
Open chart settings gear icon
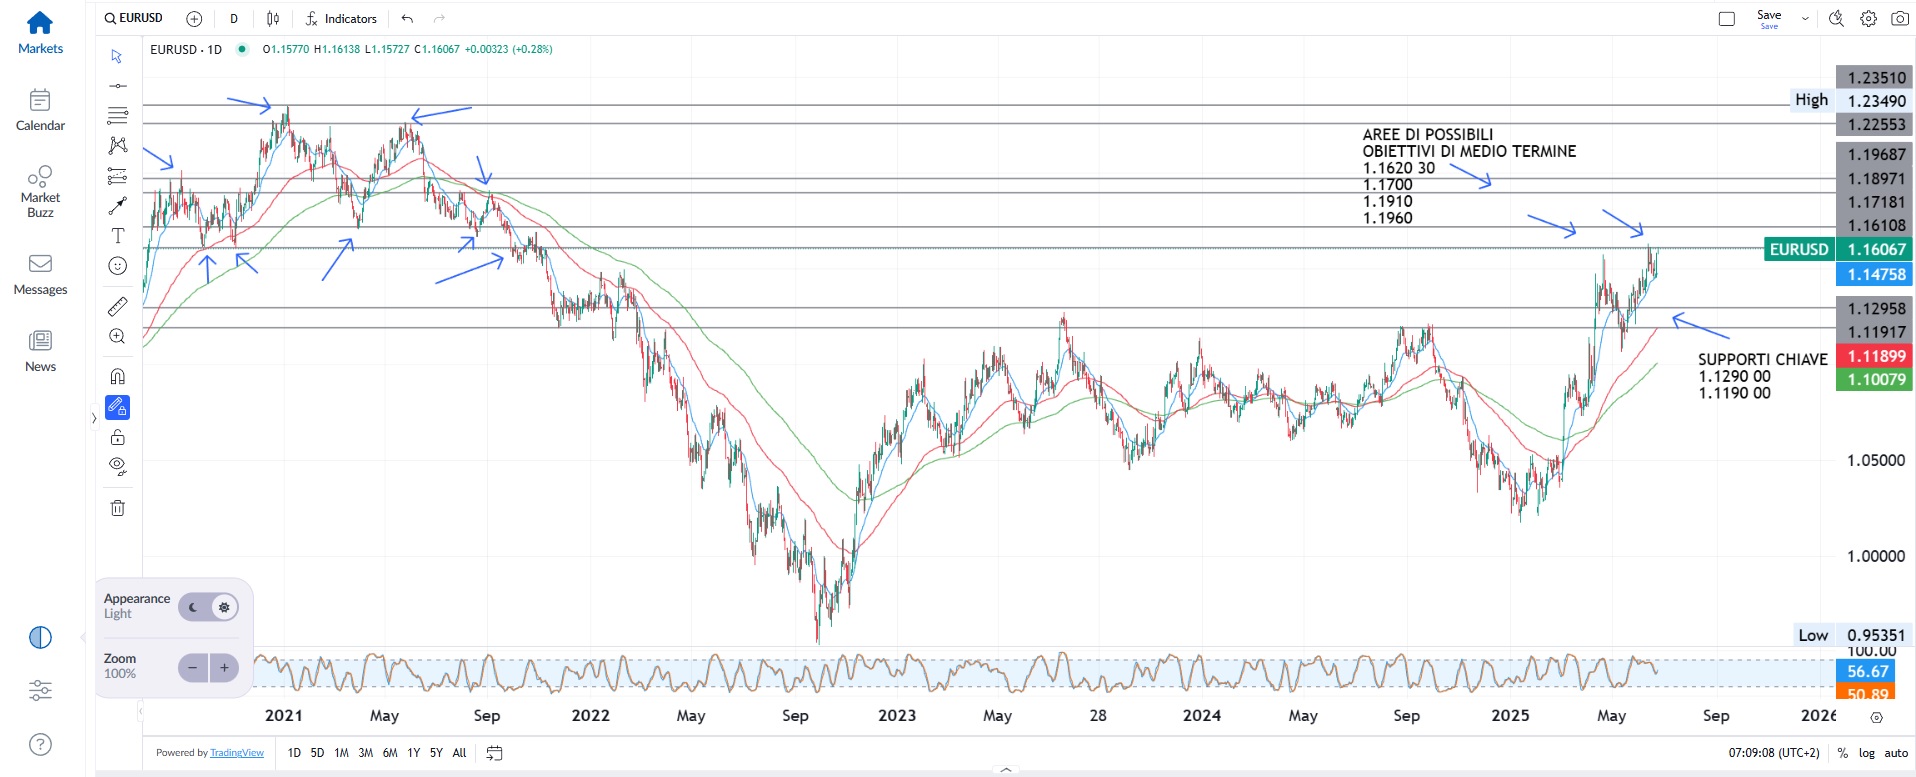[1868, 18]
